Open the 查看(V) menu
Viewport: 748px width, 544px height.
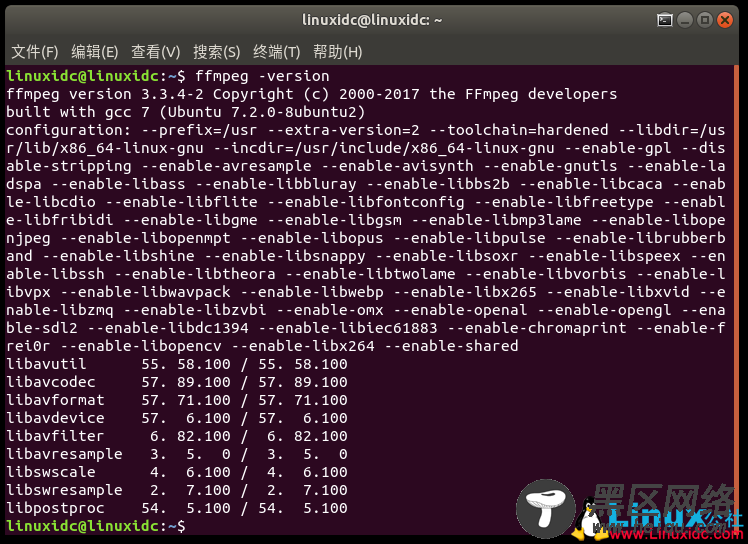tap(156, 52)
